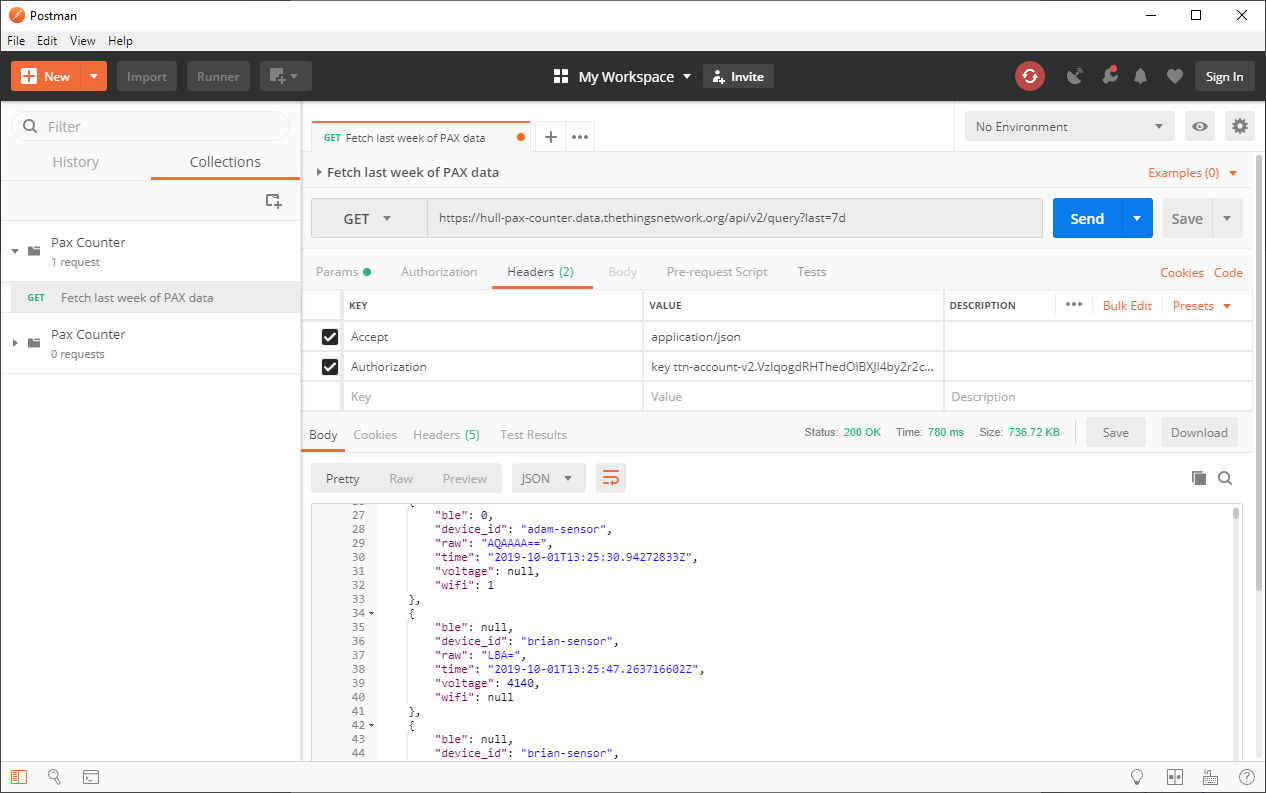Screen dimensions: 1266x793
Task: Switch to History tab in sidebar
Action: (x=76, y=162)
